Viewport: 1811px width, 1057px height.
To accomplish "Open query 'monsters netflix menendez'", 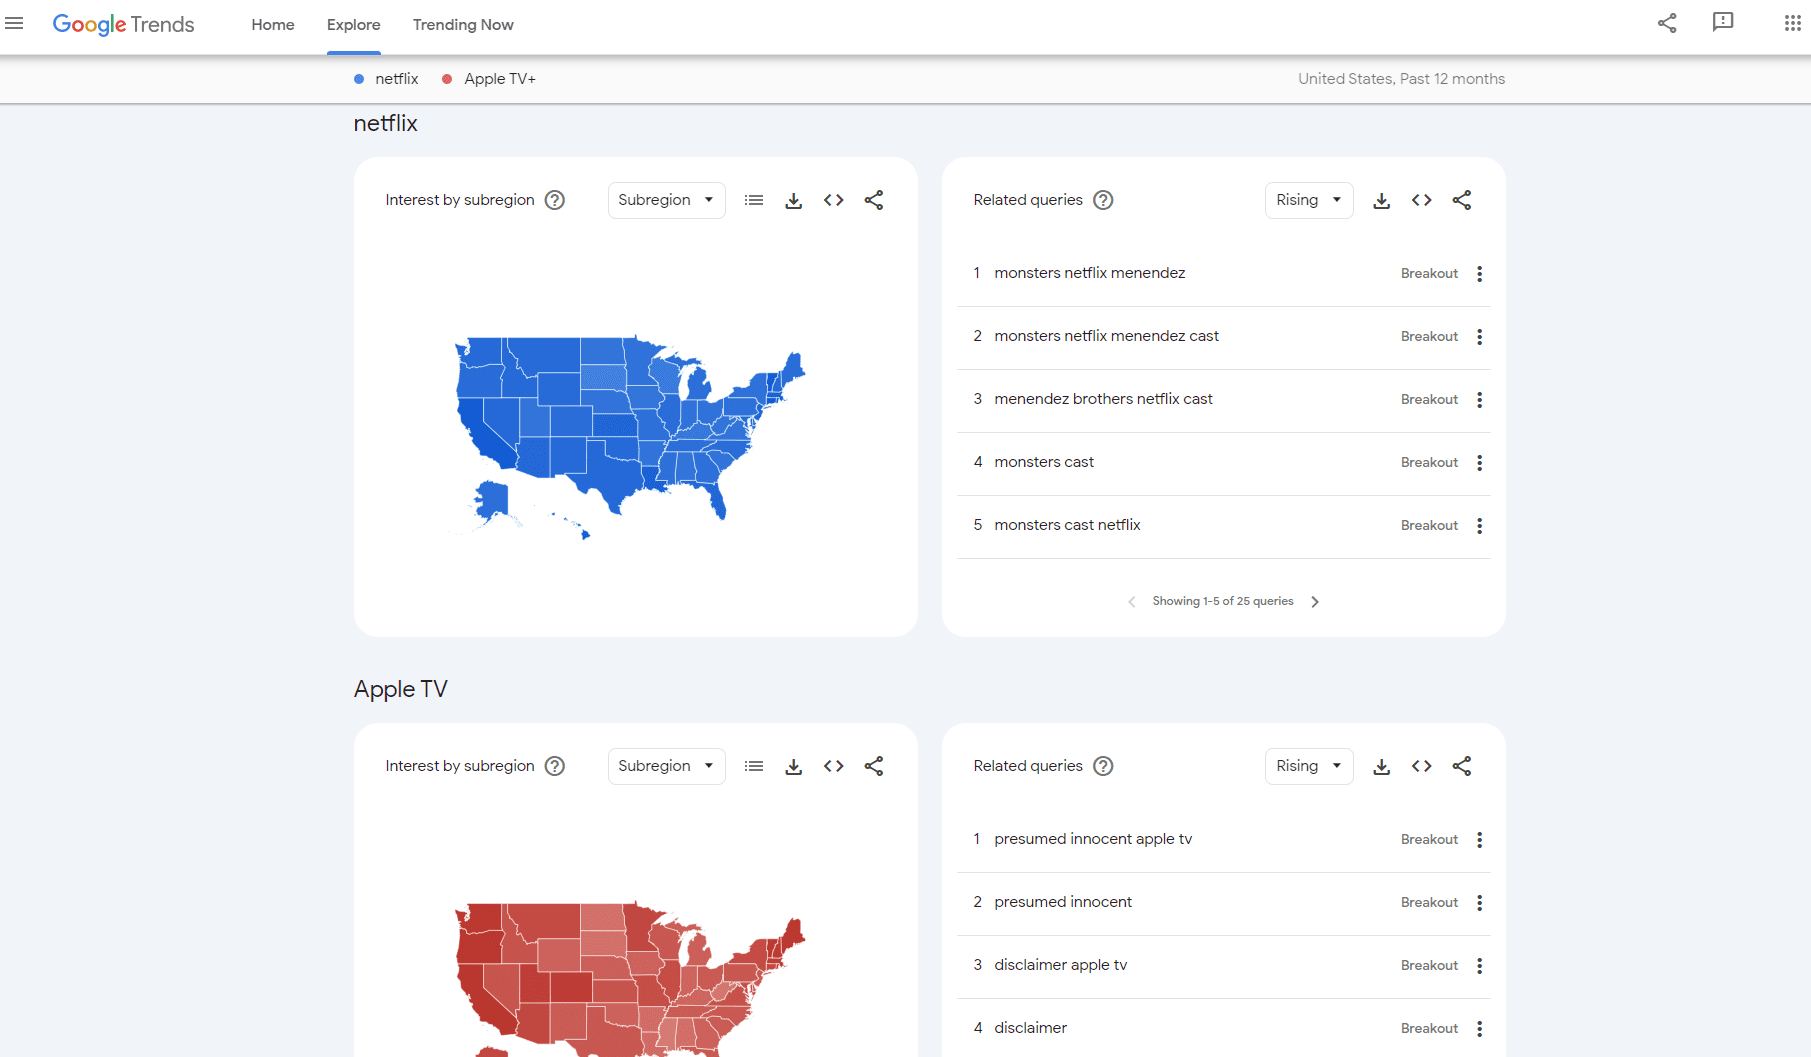I will (1090, 273).
